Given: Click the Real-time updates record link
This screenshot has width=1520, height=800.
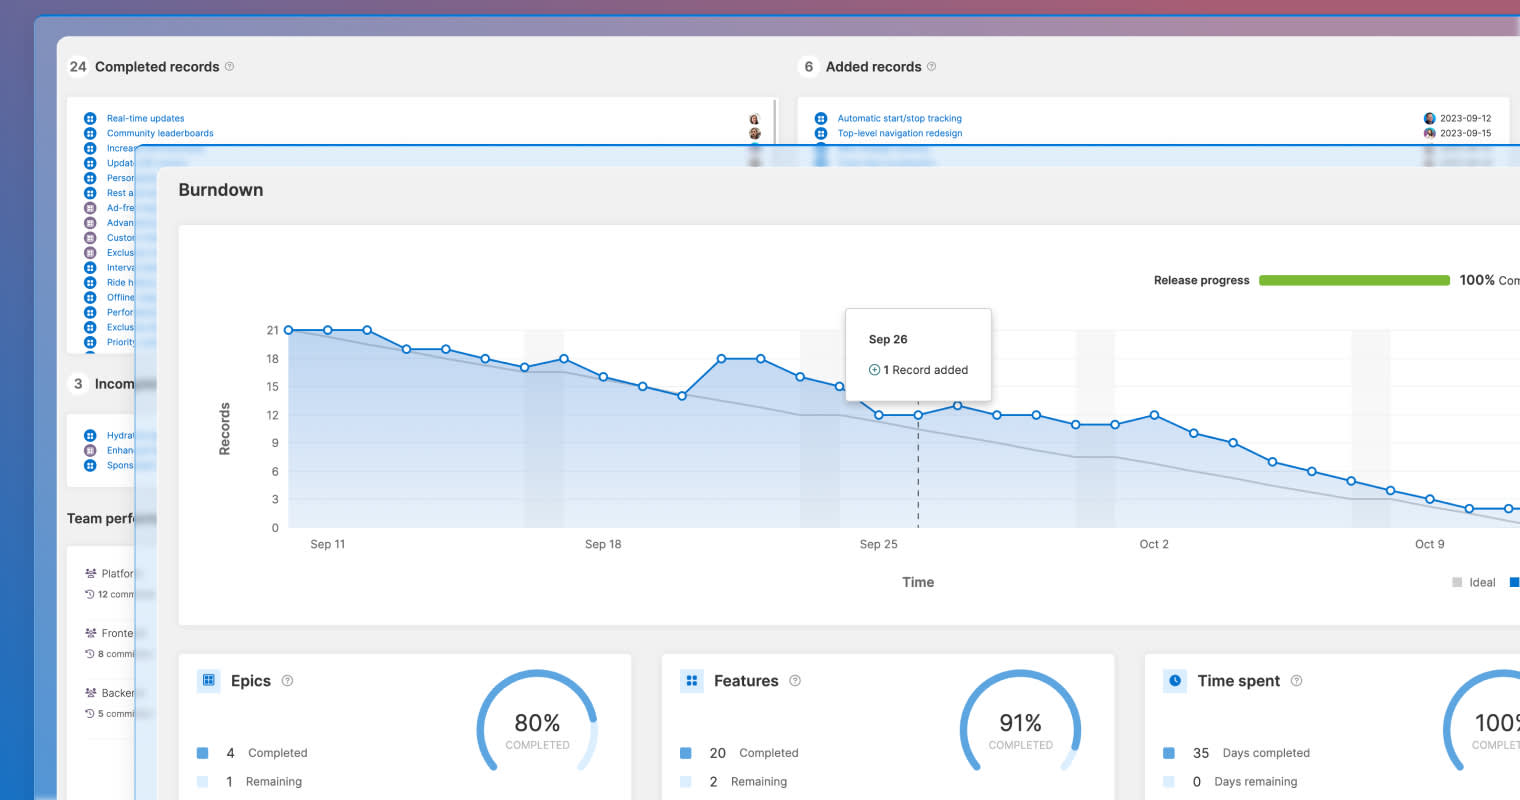Looking at the screenshot, I should 145,118.
